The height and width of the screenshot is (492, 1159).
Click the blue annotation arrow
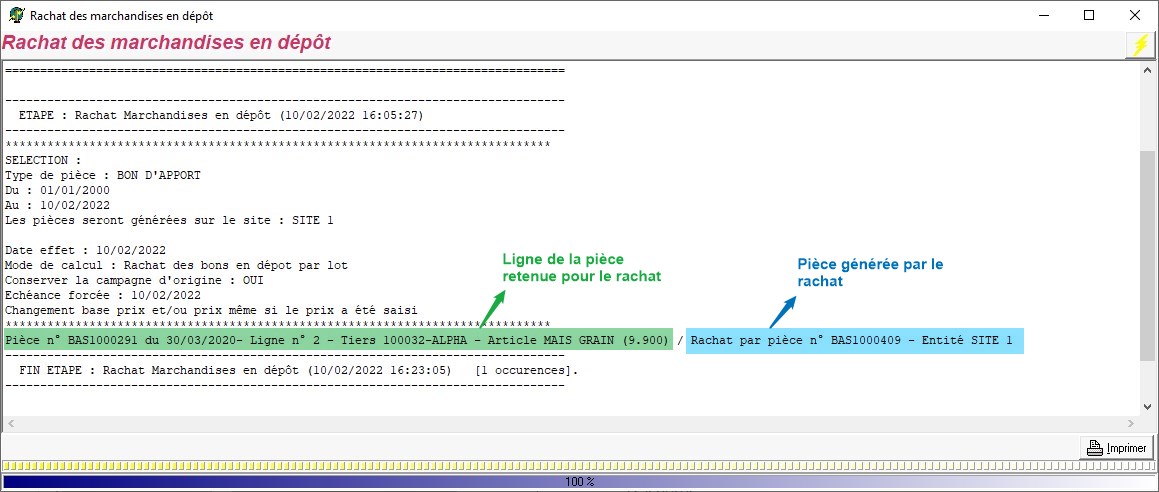(x=782, y=309)
